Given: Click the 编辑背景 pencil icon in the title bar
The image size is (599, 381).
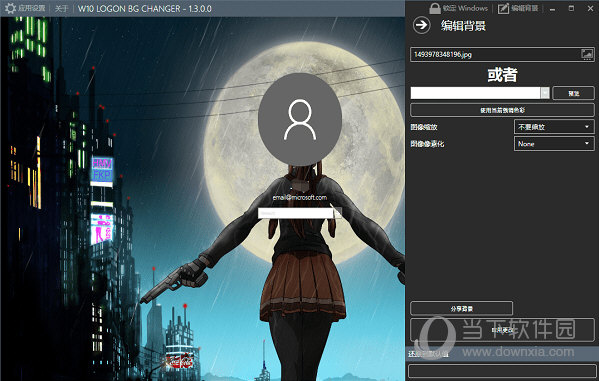Looking at the screenshot, I should pos(503,8).
